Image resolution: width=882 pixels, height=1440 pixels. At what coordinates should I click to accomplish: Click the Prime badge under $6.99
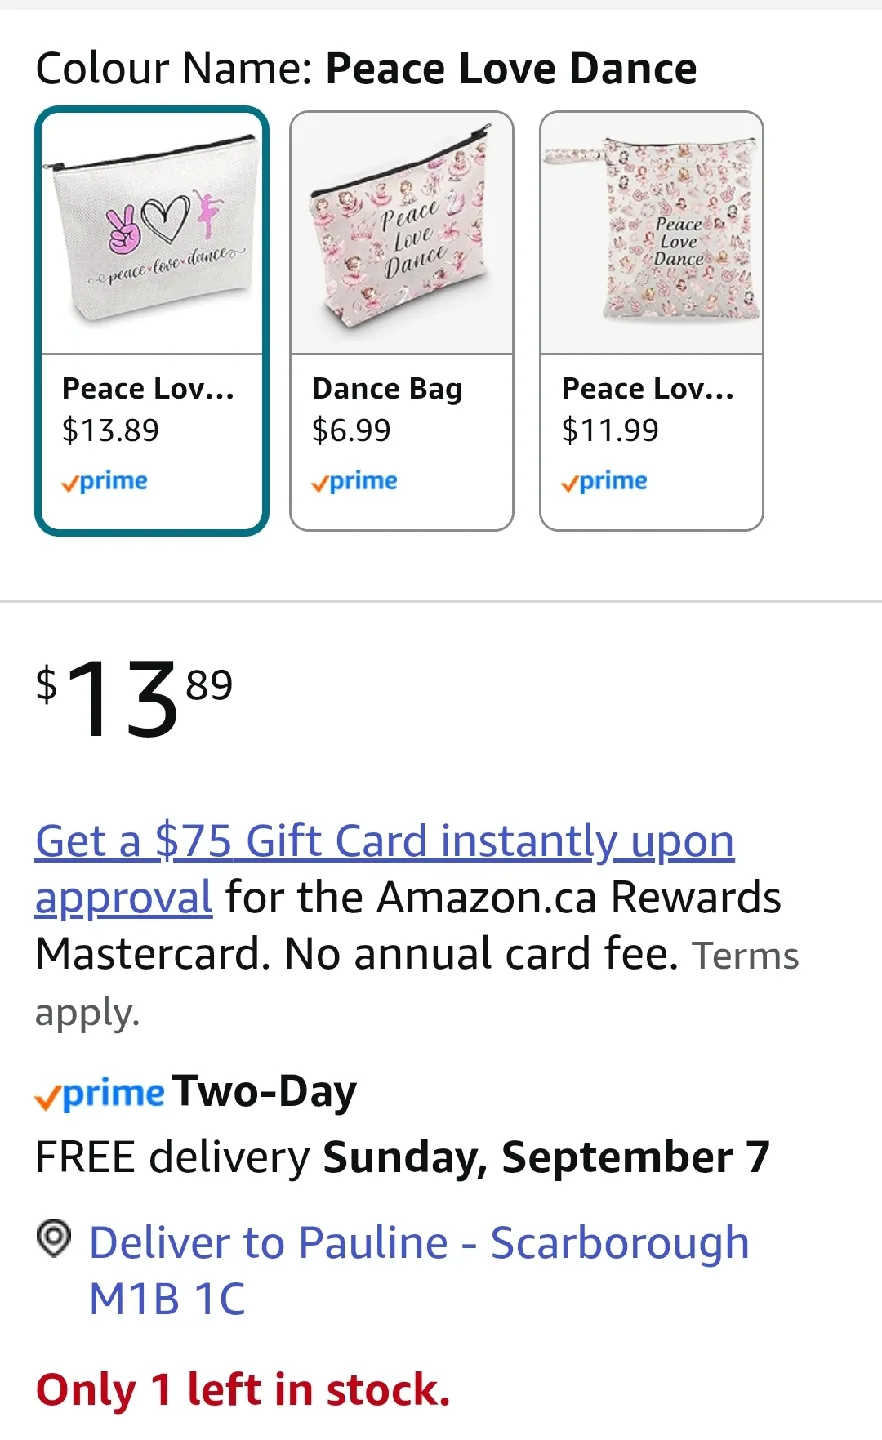[354, 482]
